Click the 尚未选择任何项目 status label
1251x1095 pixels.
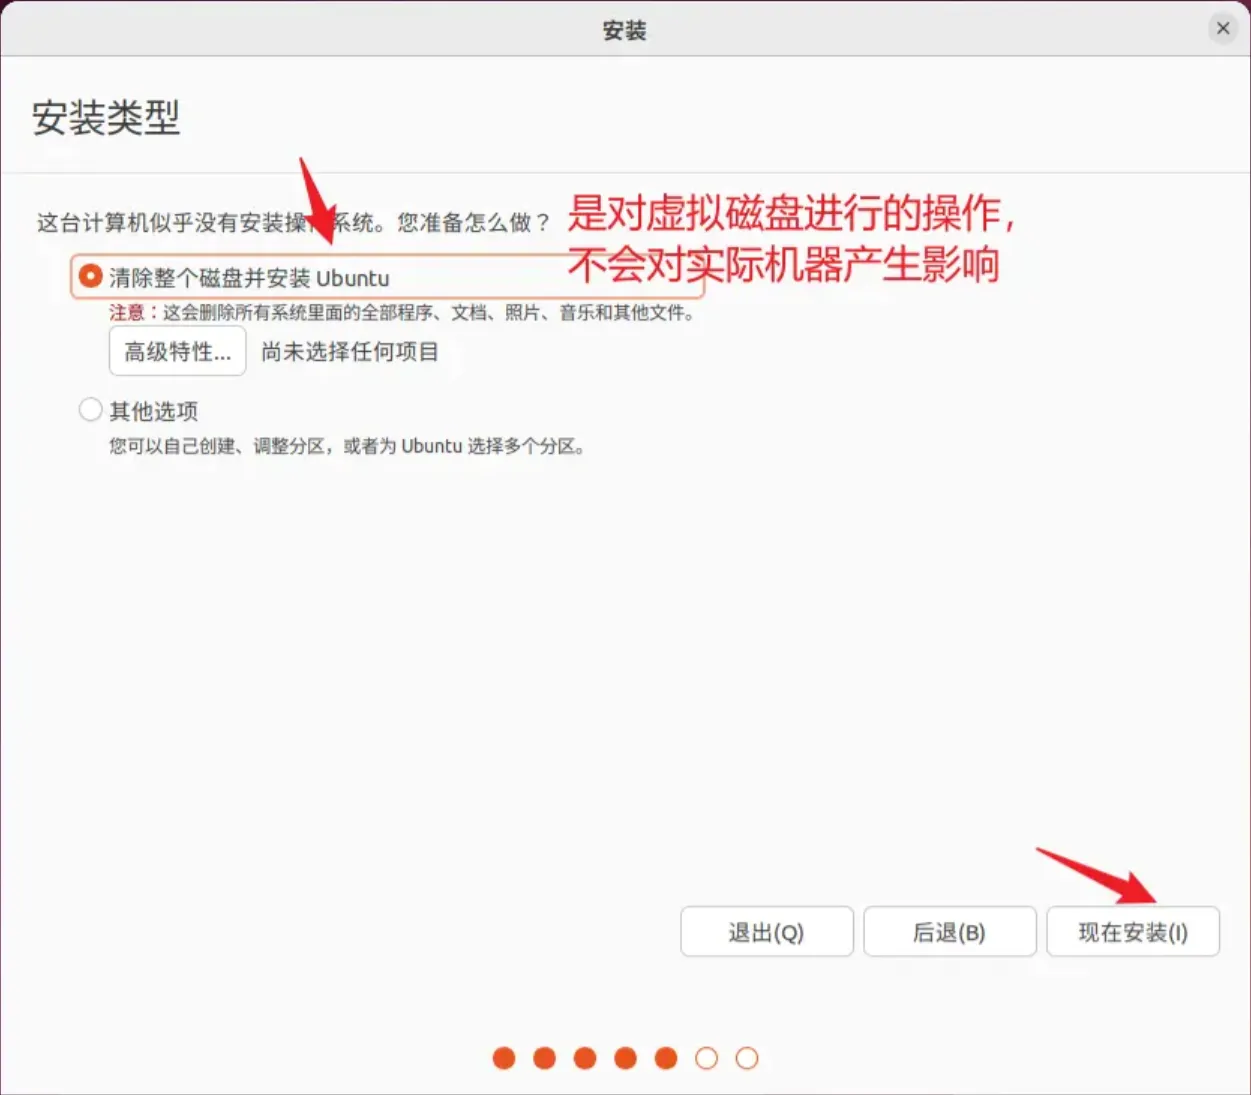tap(349, 352)
